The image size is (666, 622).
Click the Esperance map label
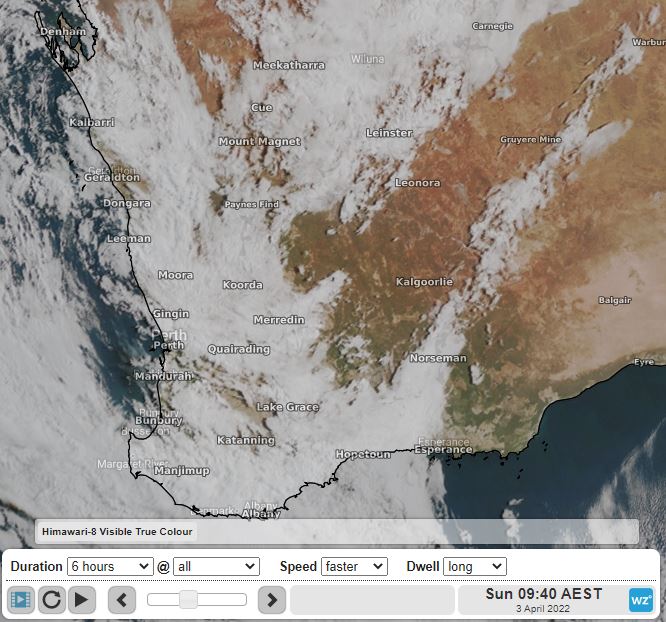click(x=443, y=450)
